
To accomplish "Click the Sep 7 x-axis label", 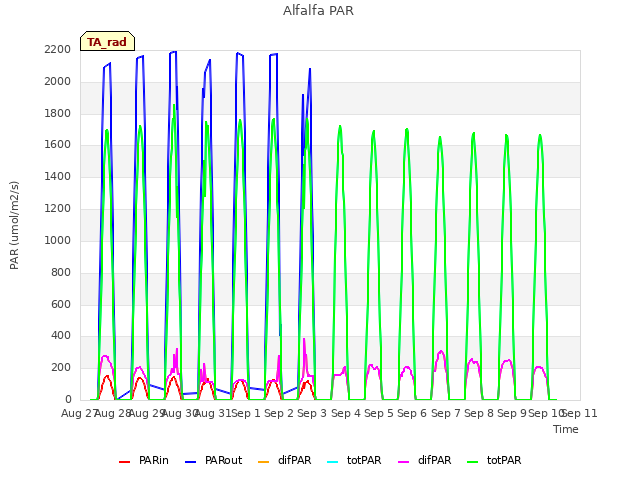I will [446, 413].
